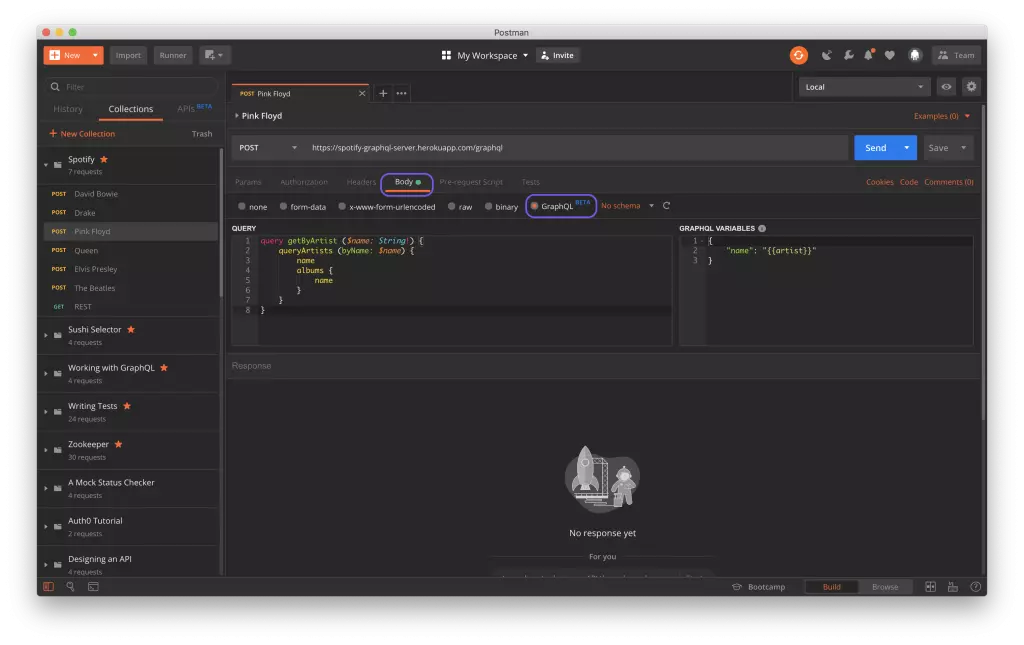Screen dimensions: 1024x645
Task: Click the heart icon in header
Action: pos(889,55)
